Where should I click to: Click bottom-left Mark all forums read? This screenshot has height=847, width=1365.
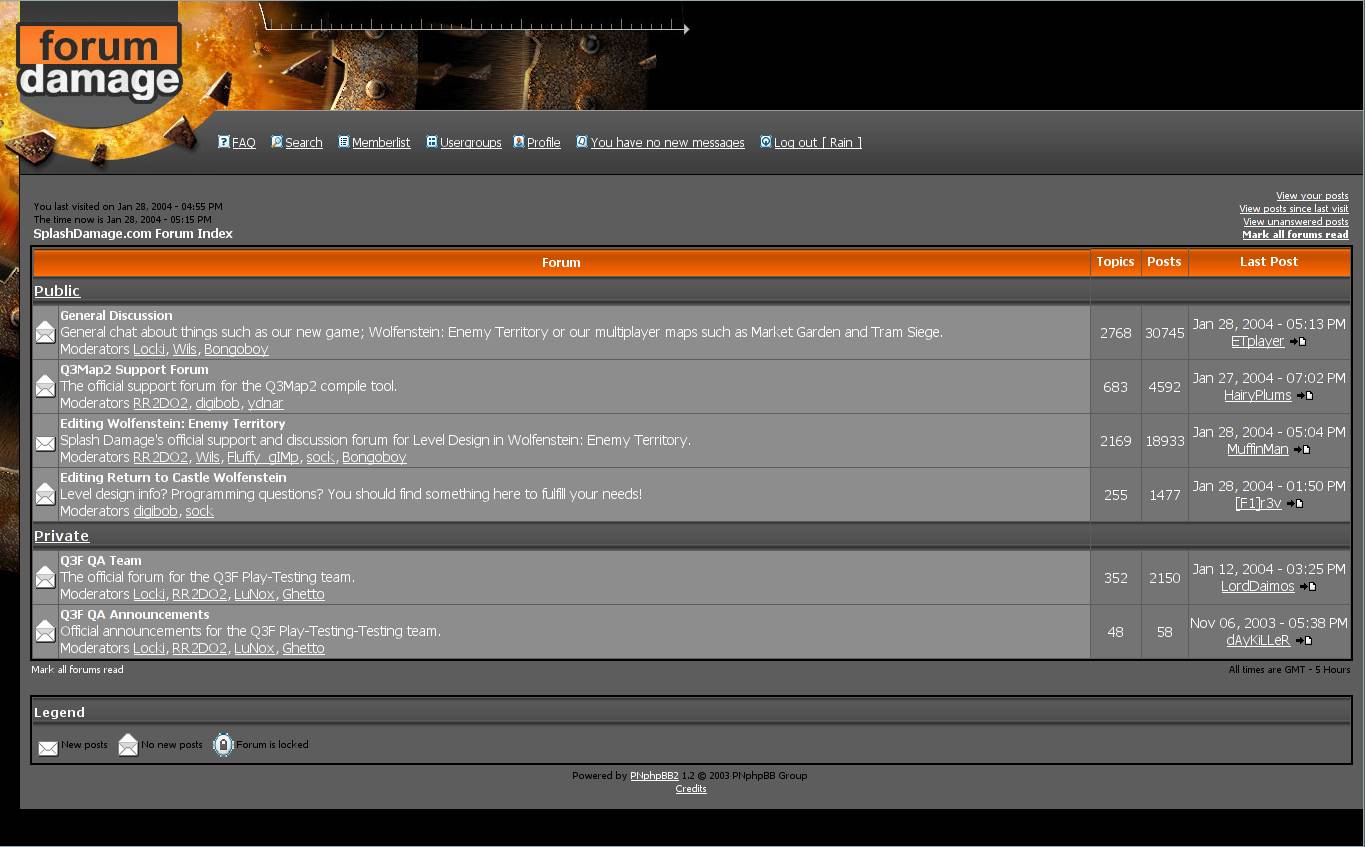click(77, 670)
